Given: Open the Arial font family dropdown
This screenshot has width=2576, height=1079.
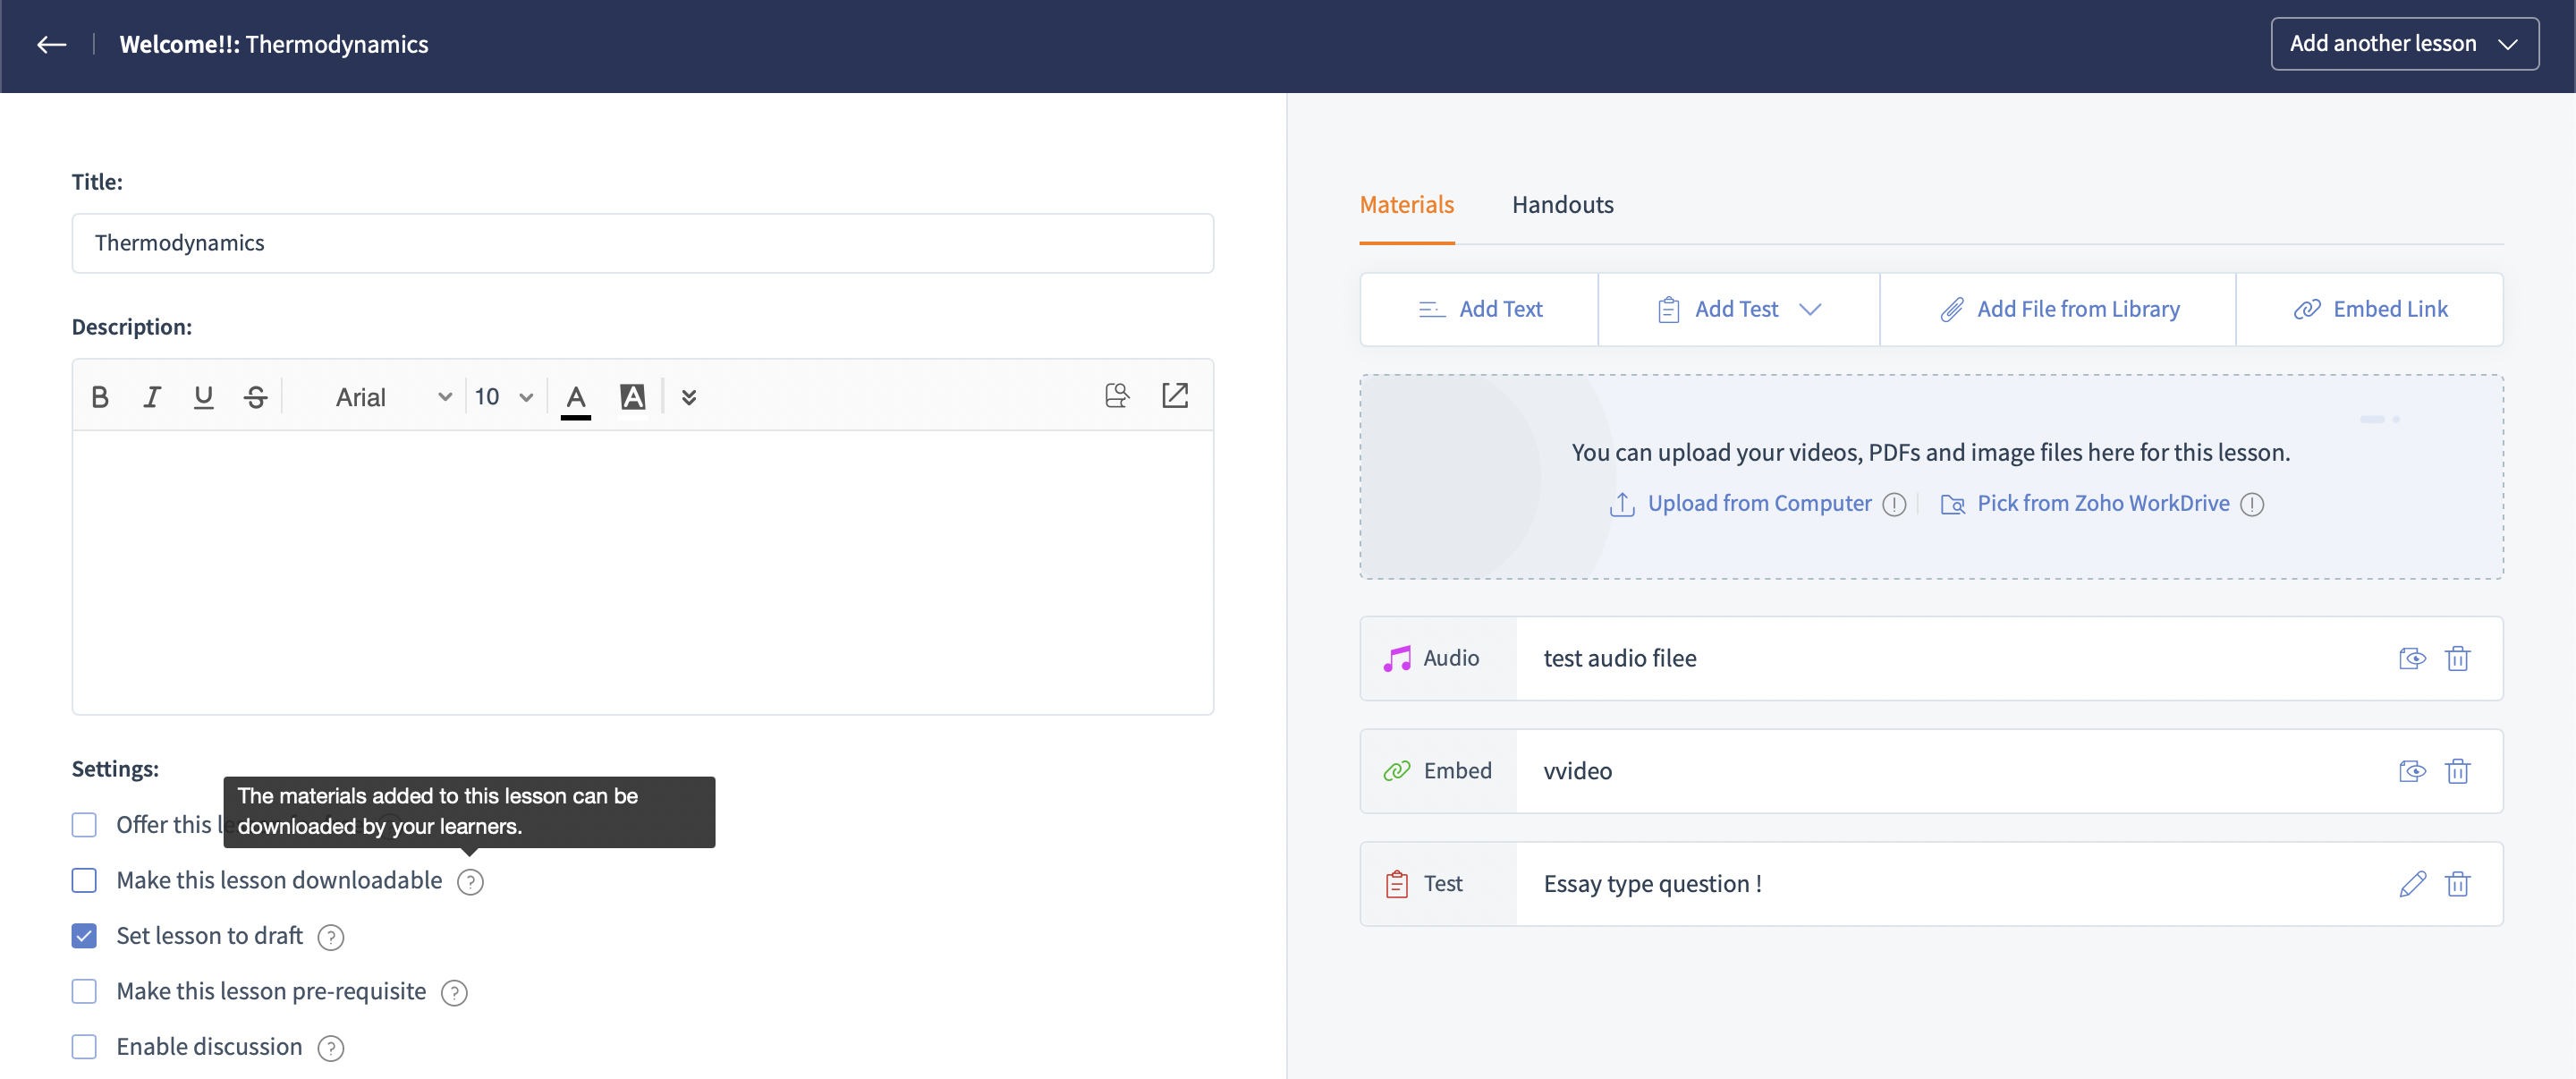Looking at the screenshot, I should click(392, 397).
